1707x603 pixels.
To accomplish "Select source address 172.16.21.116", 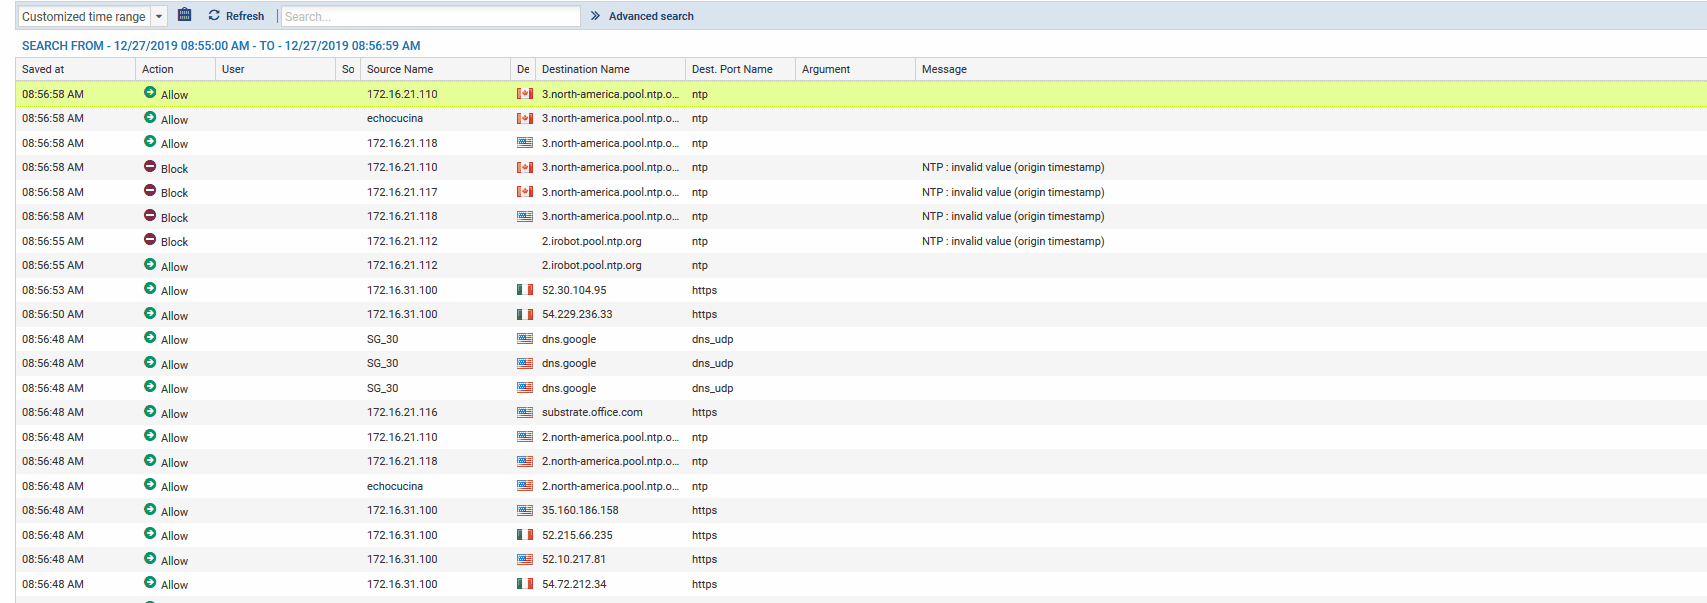I will coord(402,412).
